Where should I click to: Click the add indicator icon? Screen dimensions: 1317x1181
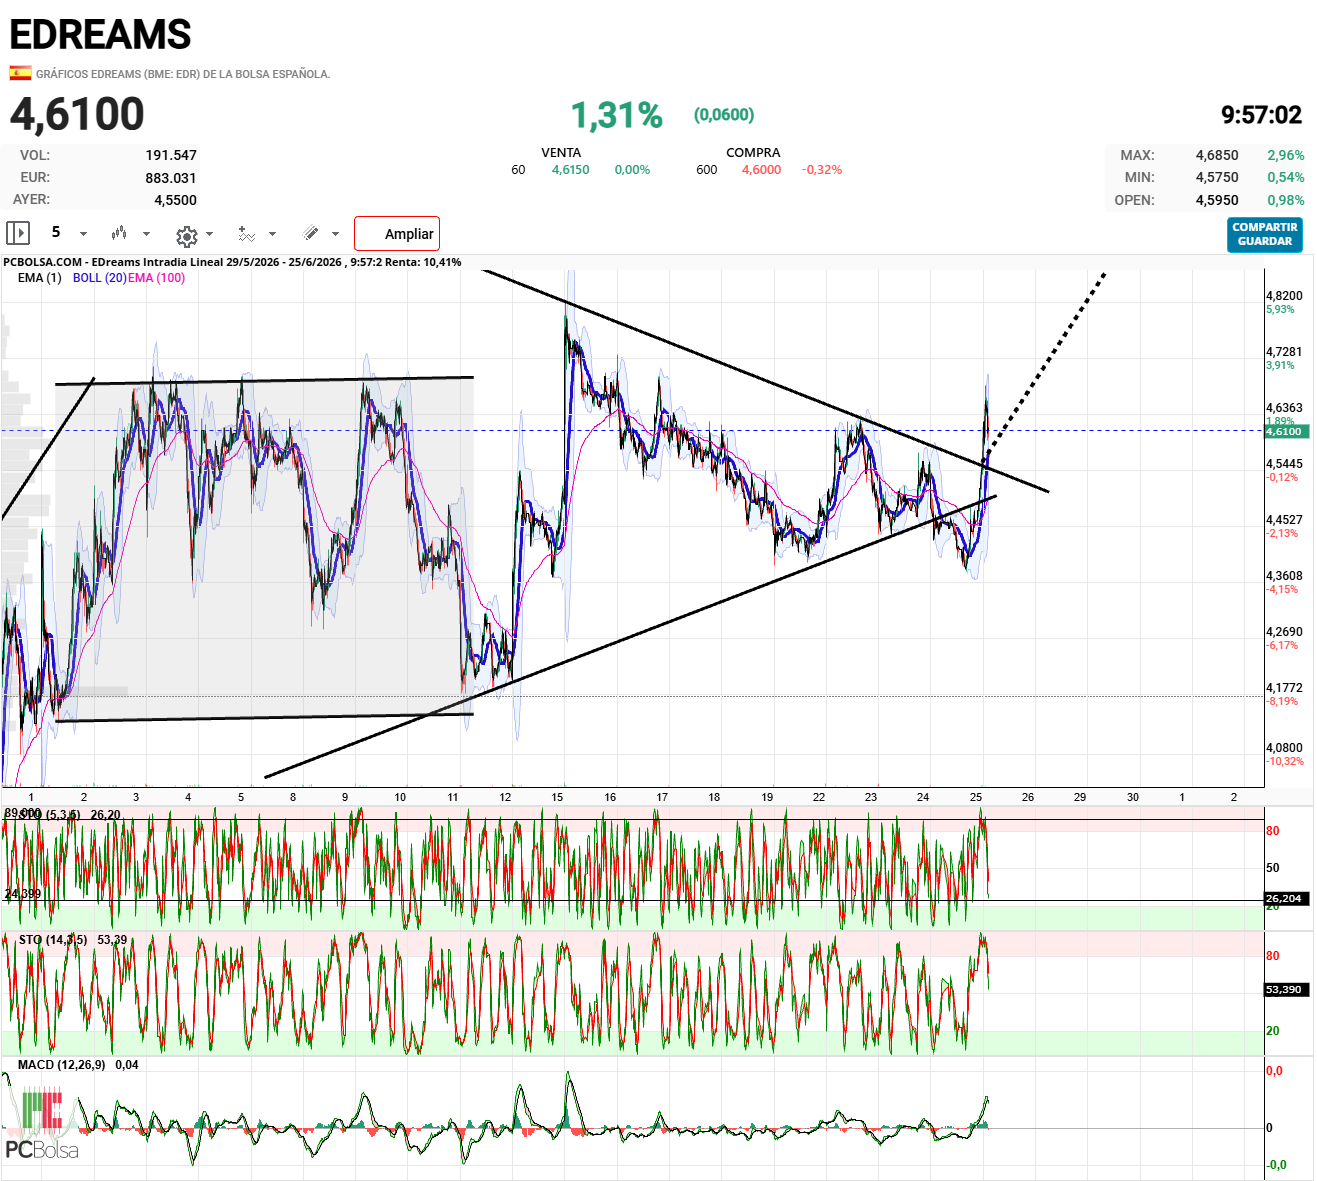[x=246, y=234]
